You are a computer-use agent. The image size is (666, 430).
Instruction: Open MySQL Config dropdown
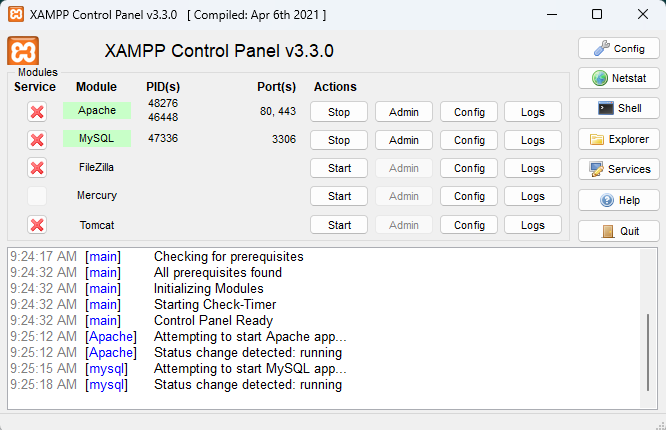[469, 140]
